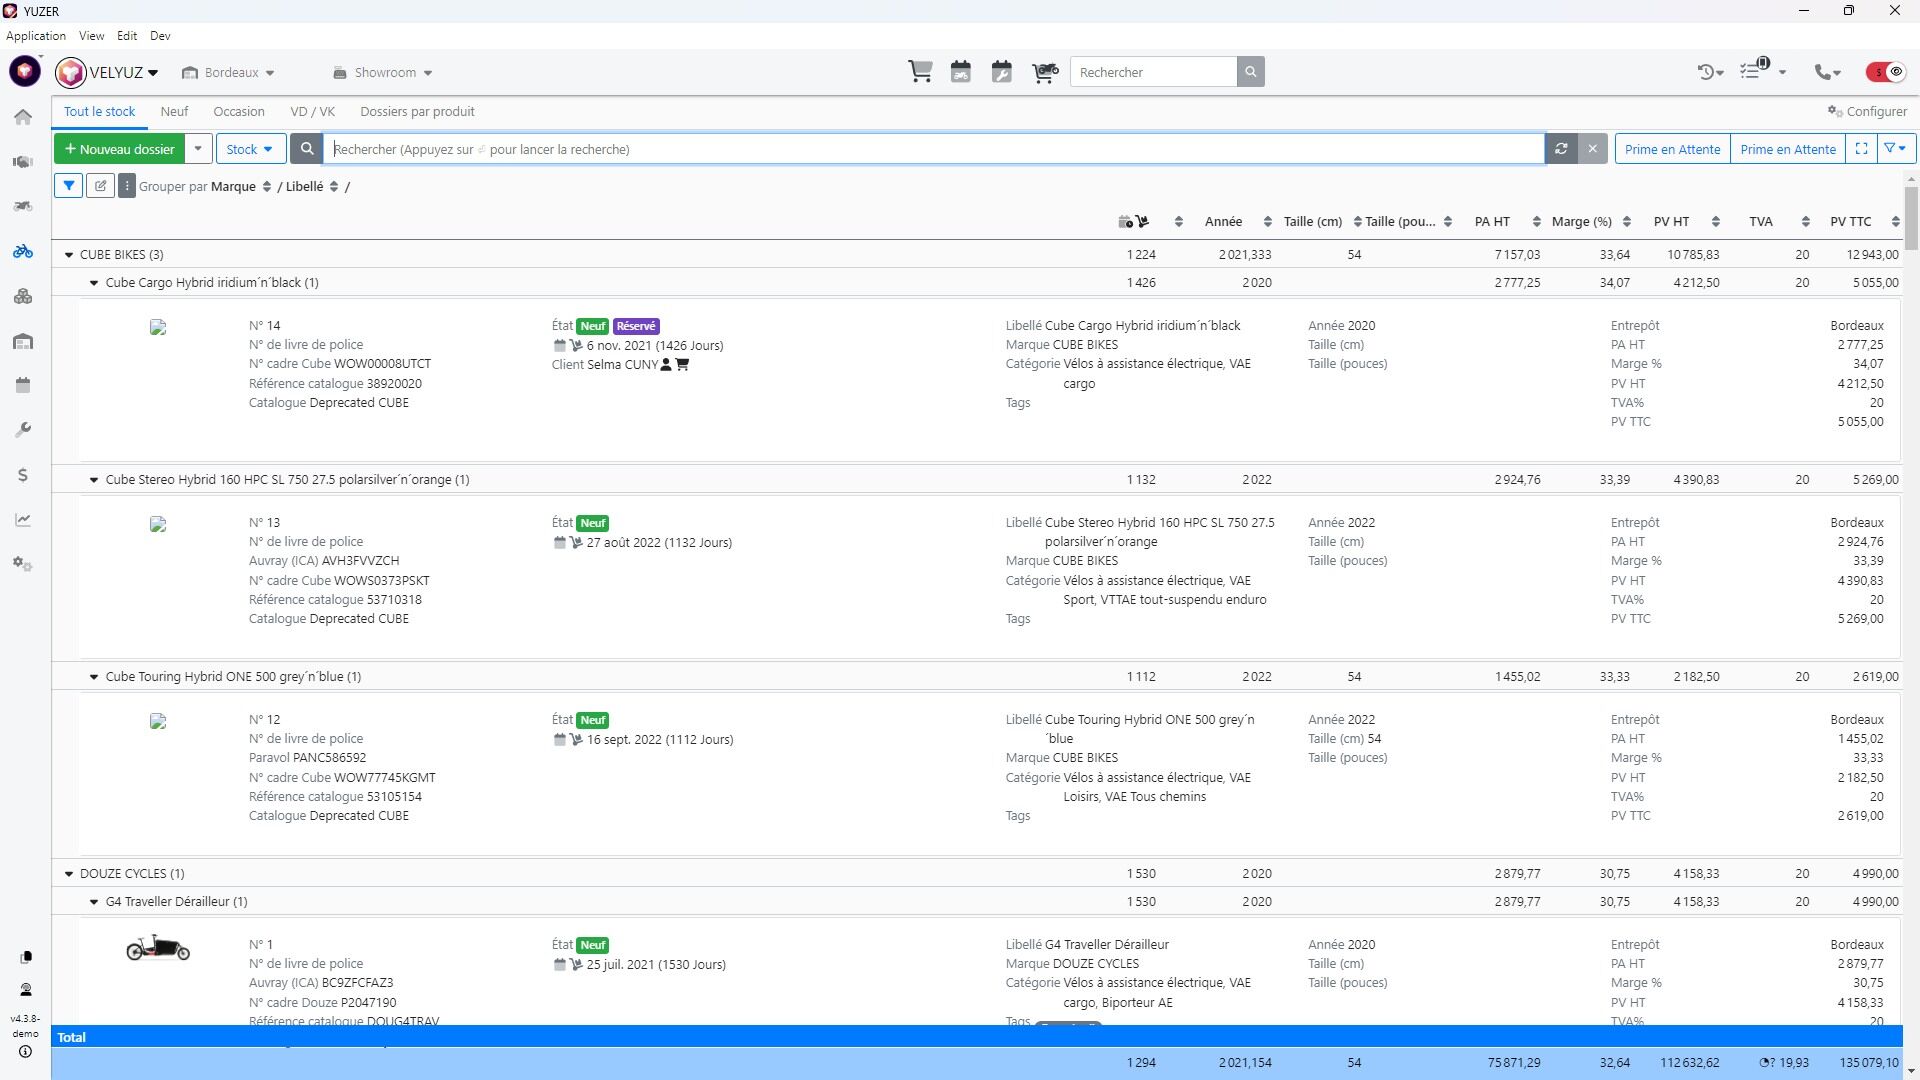
Task: Open the task checklist notifications icon
Action: [x=1752, y=71]
